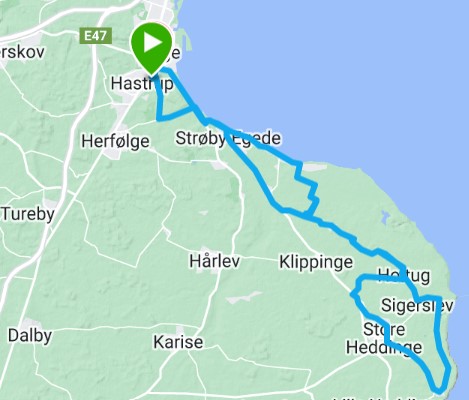Click the partially visible 'rskov' label
The height and width of the screenshot is (400, 469).
click(x=22, y=52)
